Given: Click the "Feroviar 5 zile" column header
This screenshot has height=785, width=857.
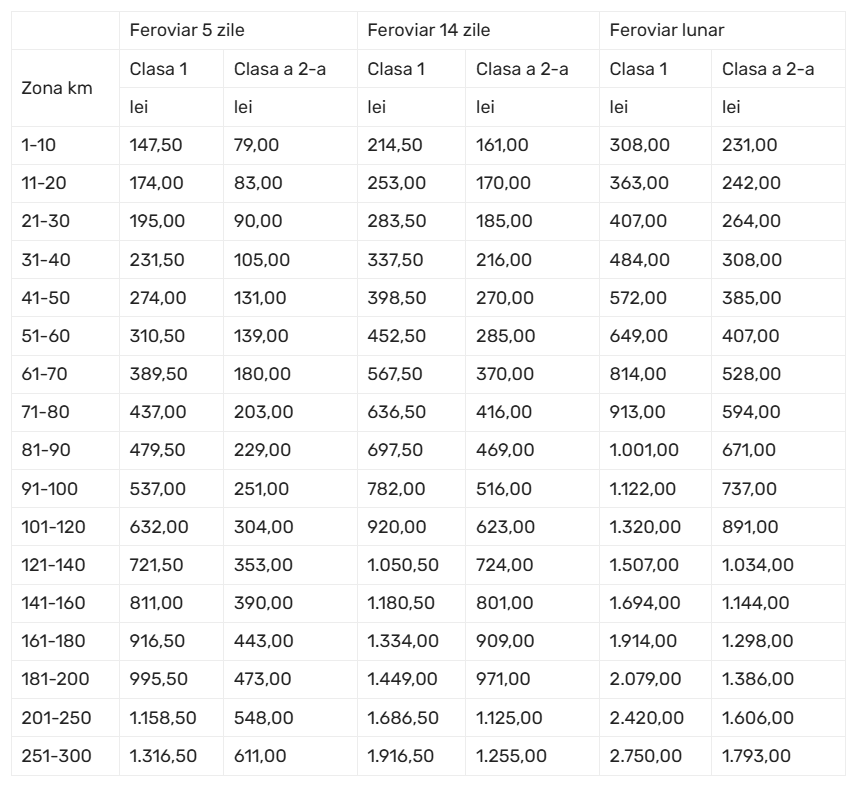Looking at the screenshot, I should coord(176,30).
